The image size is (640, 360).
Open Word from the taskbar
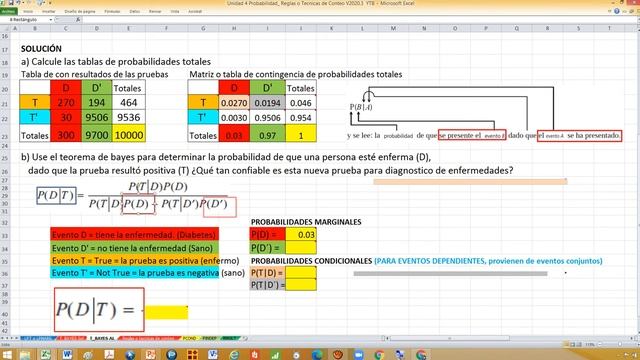pyautogui.click(x=67, y=355)
